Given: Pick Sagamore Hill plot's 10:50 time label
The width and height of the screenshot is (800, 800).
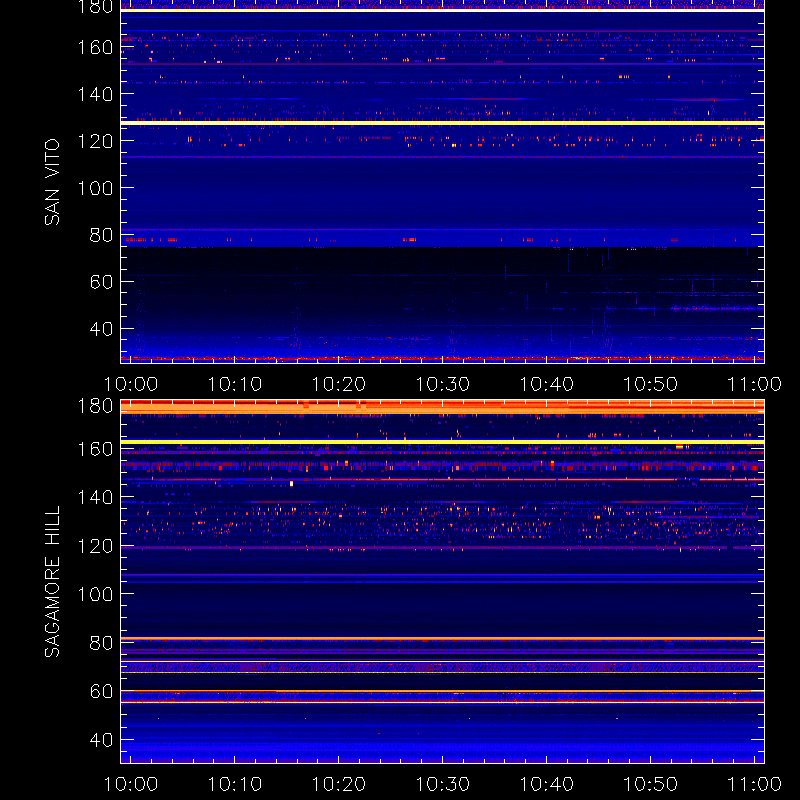Looking at the screenshot, I should [x=651, y=784].
